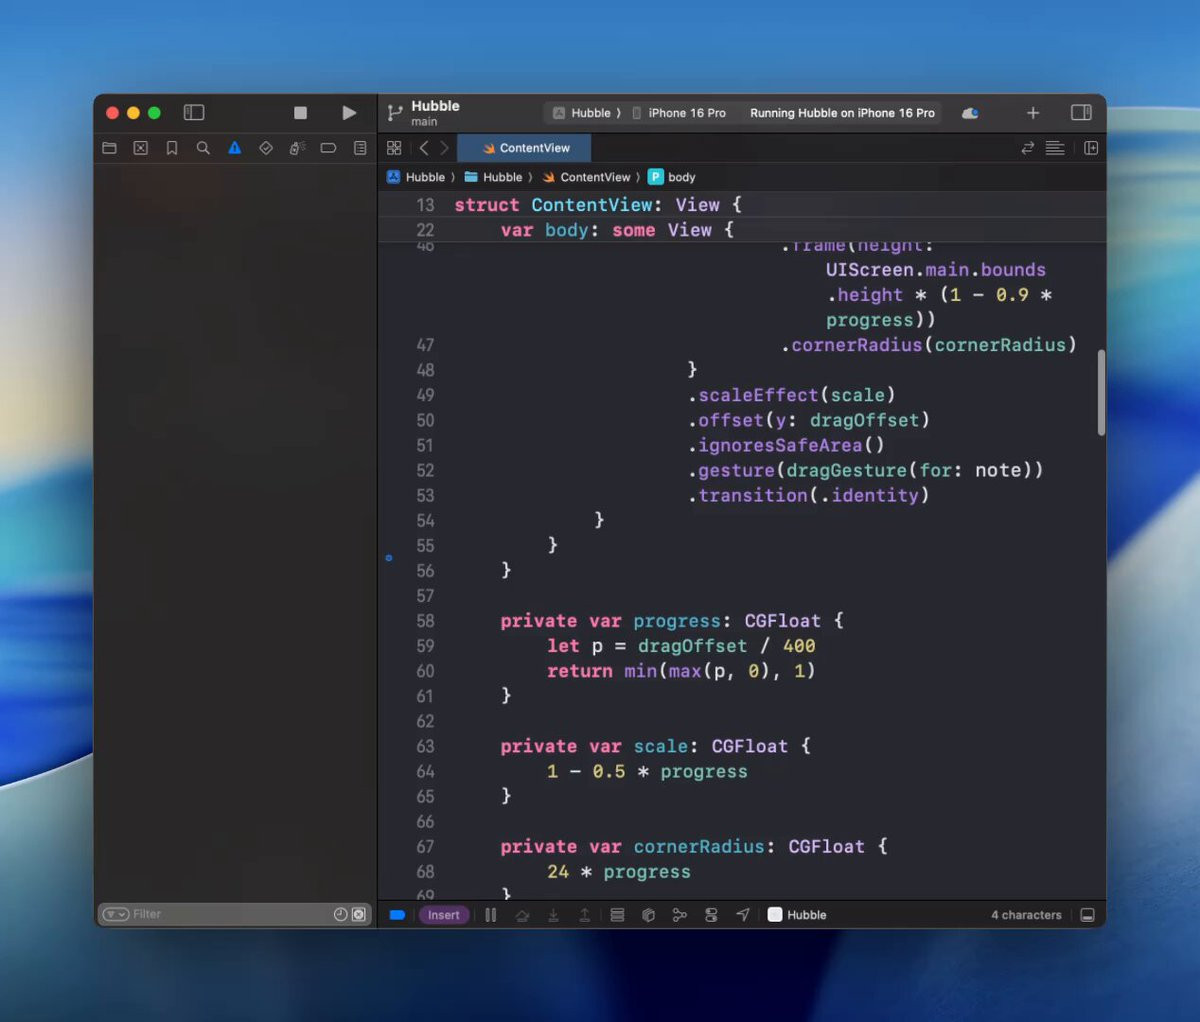Viewport: 1200px width, 1022px height.
Task: Open the Project navigator folder icon
Action: click(110, 148)
